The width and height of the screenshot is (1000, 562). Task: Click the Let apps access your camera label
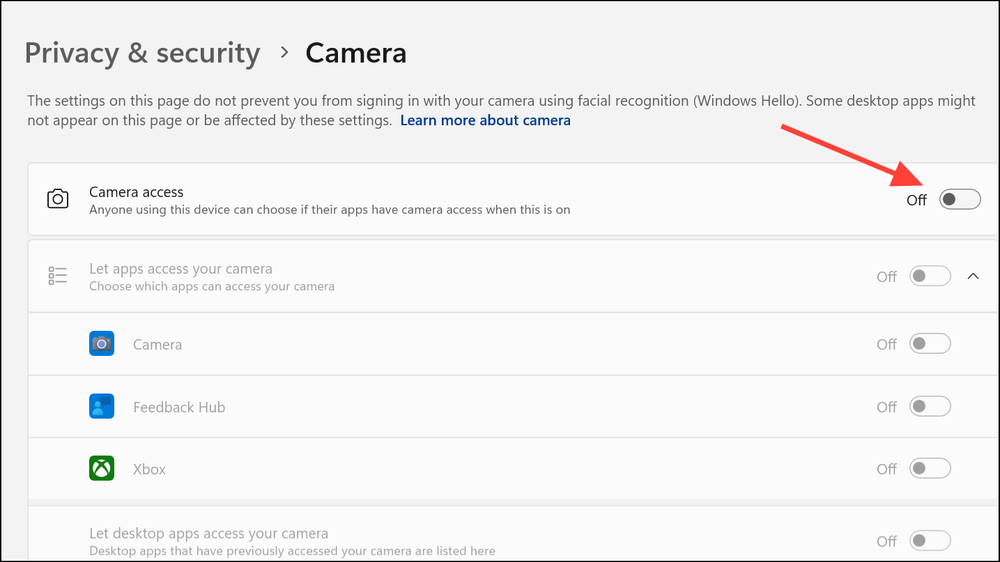pyautogui.click(x=180, y=269)
